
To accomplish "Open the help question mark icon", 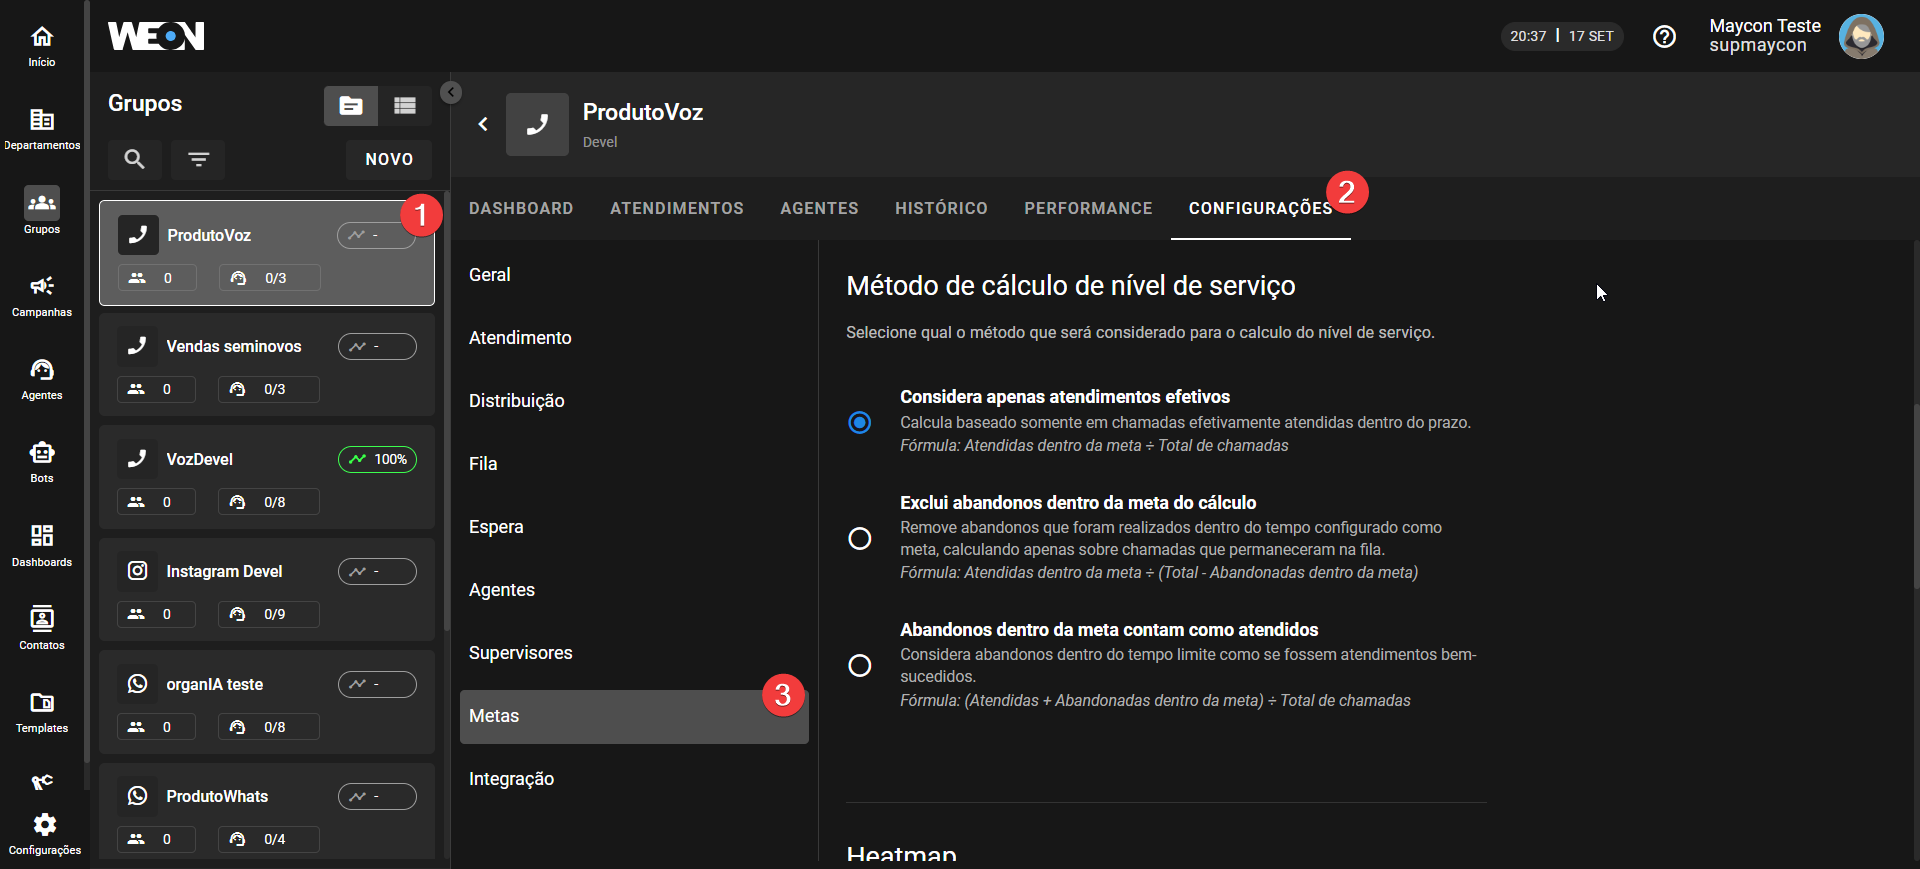I will pos(1664,37).
